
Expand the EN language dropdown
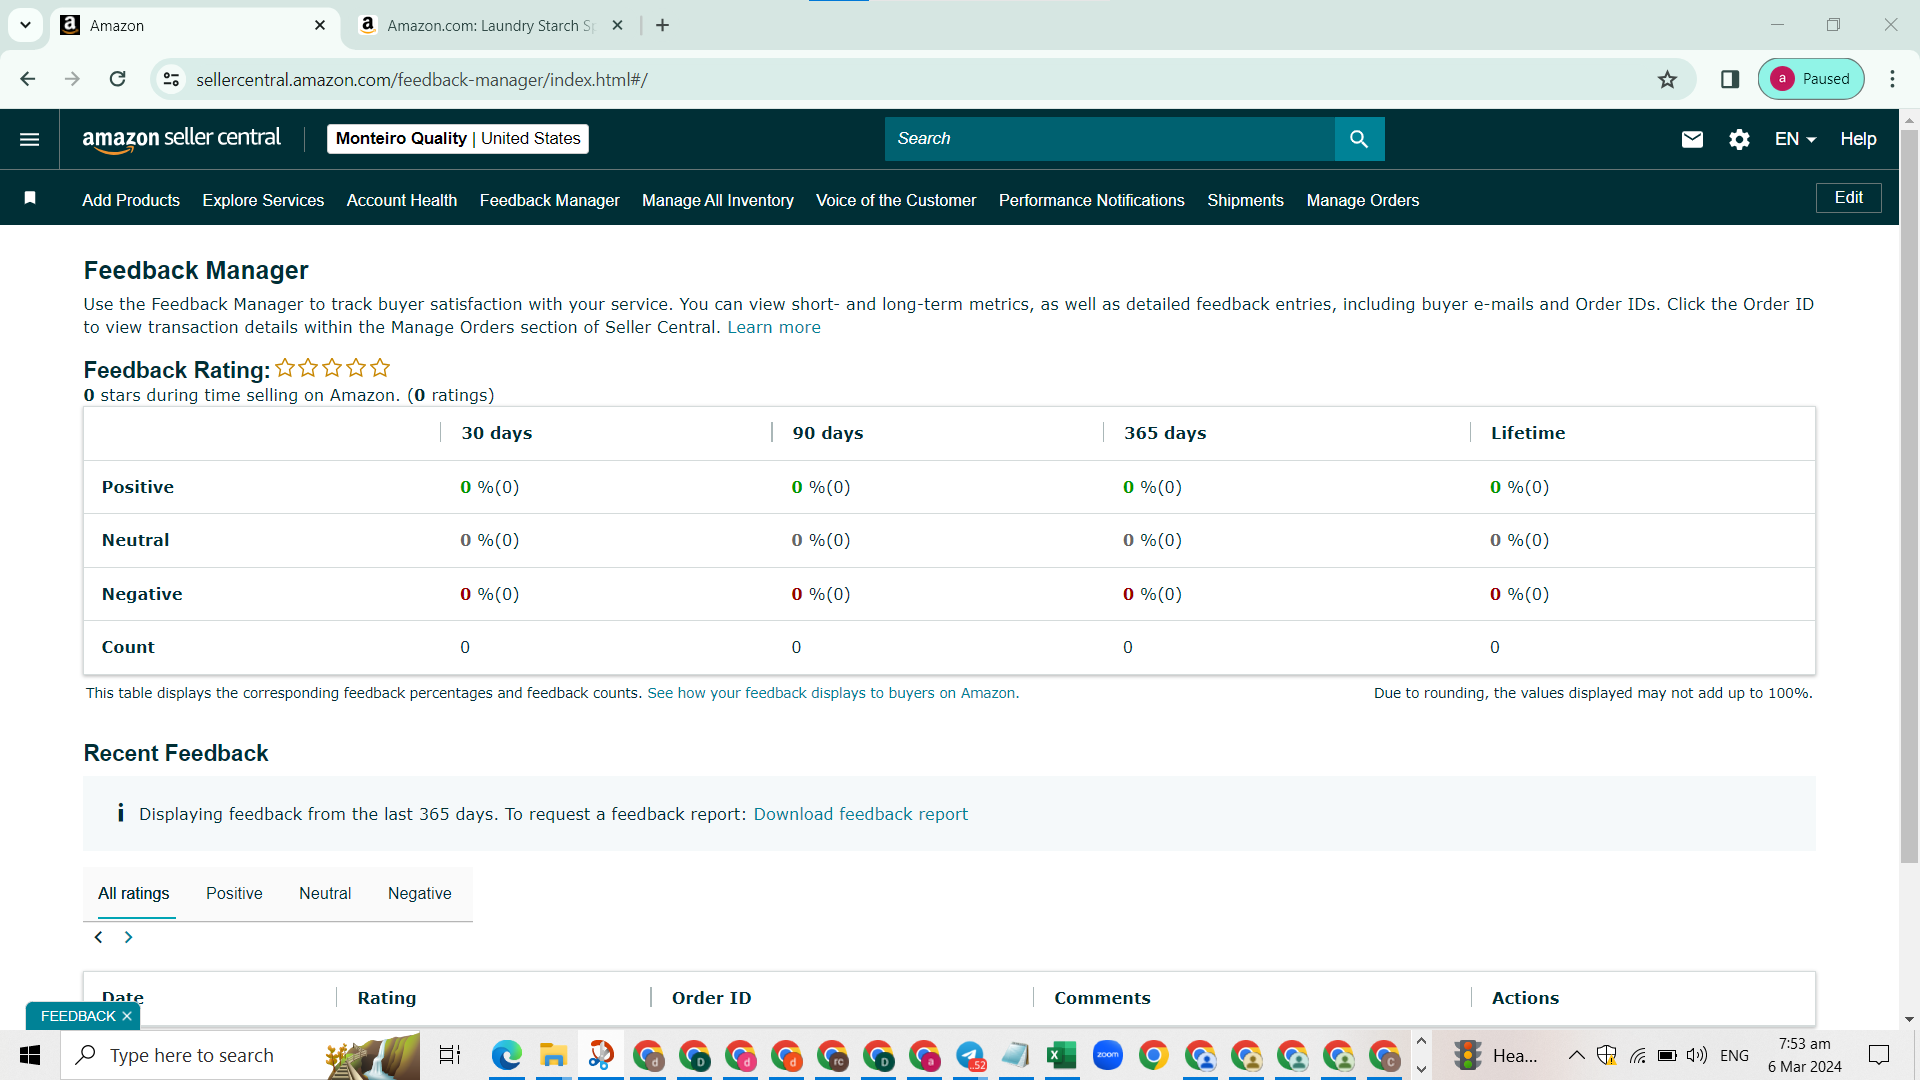[x=1795, y=139]
